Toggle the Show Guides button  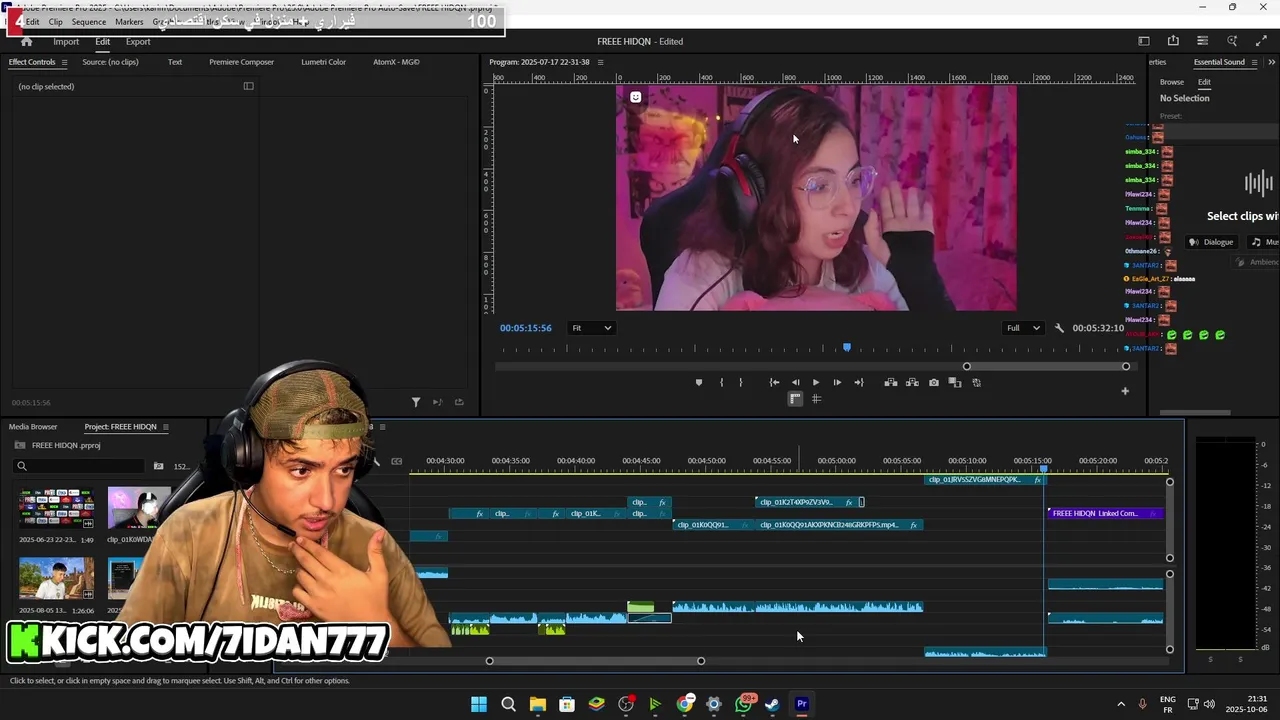[x=816, y=398]
